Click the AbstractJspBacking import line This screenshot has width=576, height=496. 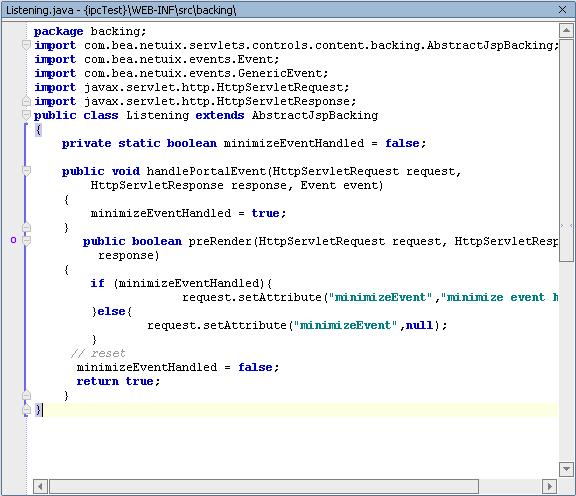pos(296,45)
